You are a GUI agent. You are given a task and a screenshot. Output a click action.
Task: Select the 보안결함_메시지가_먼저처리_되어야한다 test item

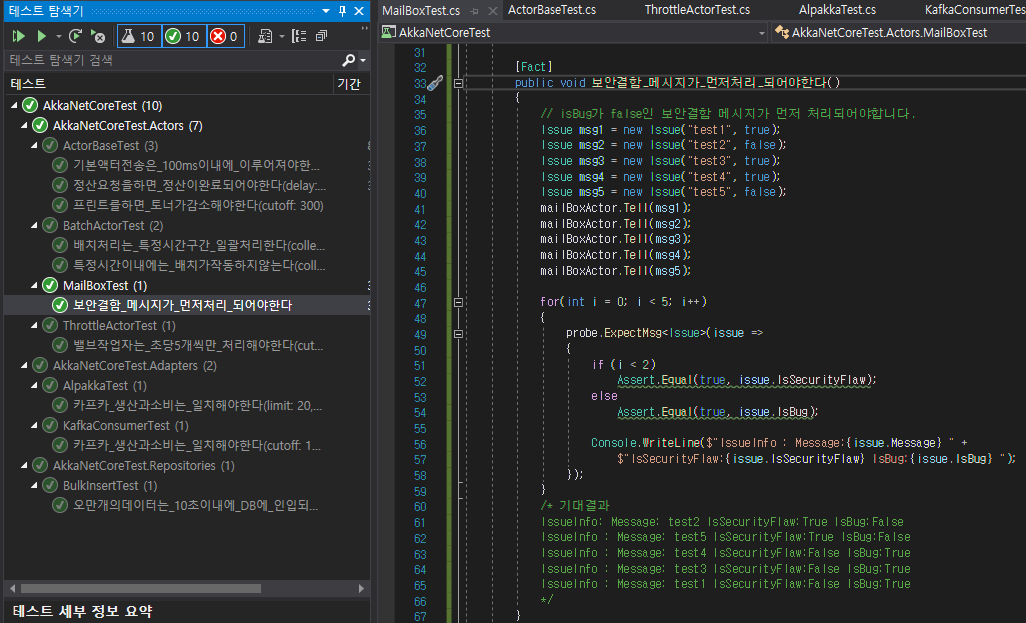tap(182, 305)
